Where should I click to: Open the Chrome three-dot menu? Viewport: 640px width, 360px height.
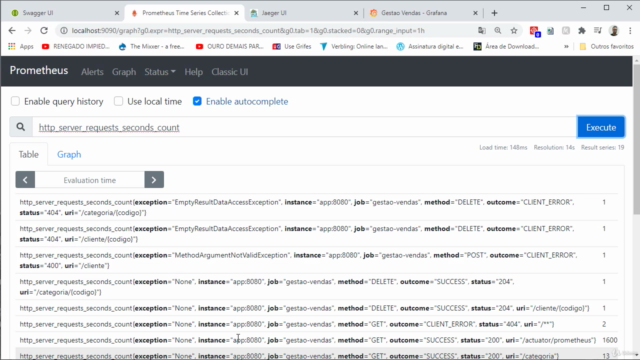click(630, 31)
